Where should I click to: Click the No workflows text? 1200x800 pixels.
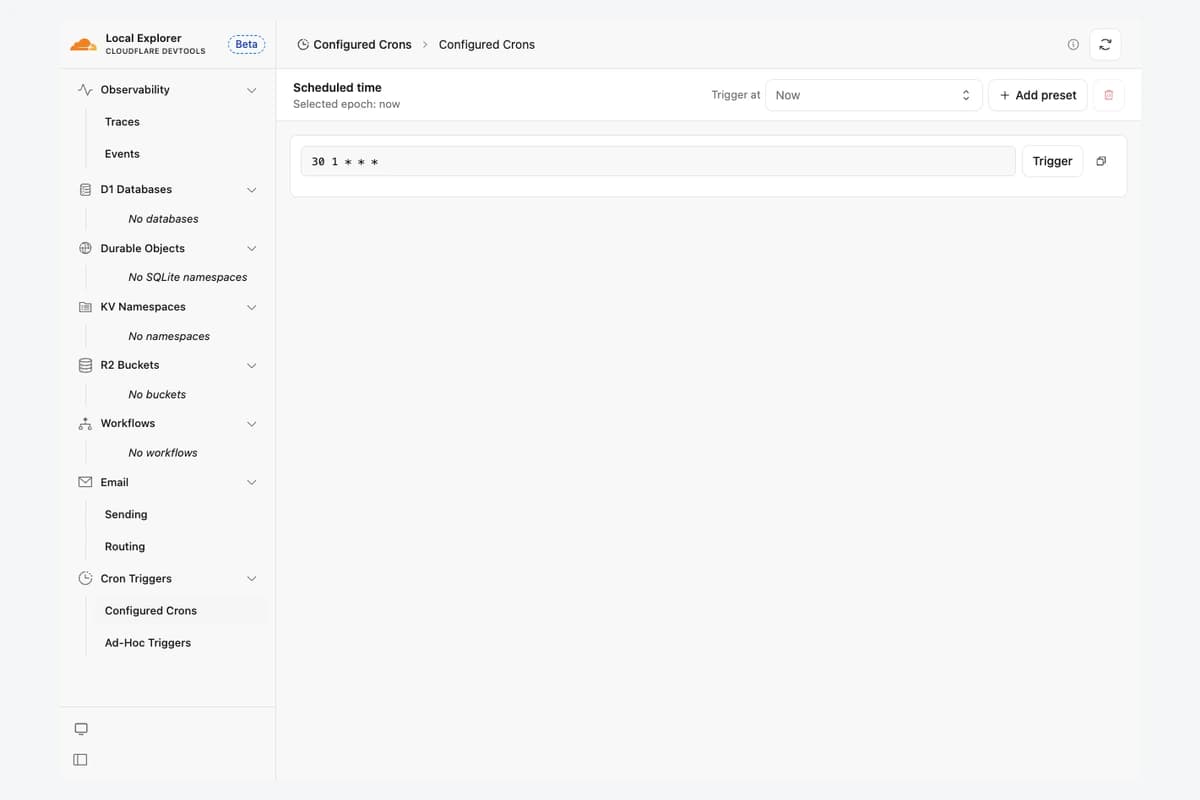click(x=163, y=453)
